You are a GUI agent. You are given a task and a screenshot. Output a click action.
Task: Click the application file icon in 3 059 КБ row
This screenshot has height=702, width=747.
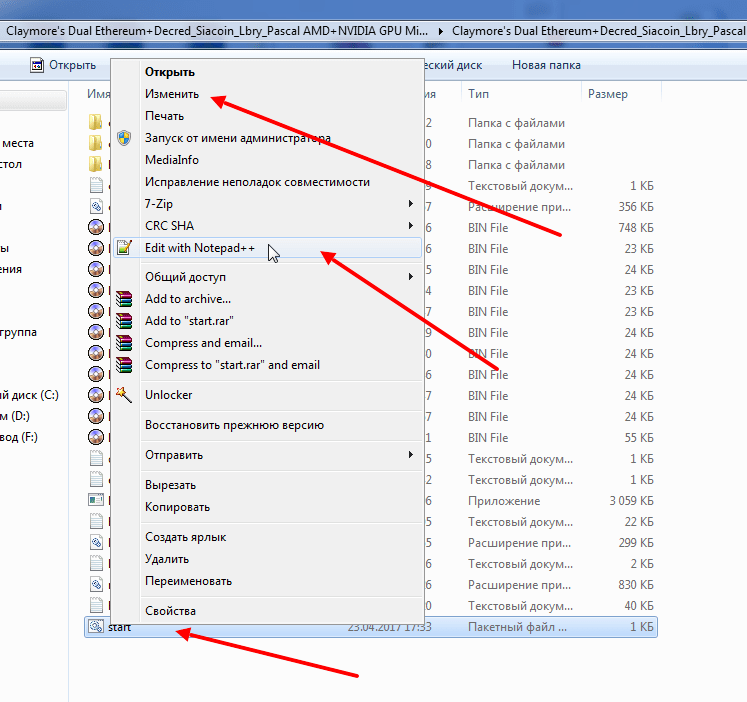(96, 500)
